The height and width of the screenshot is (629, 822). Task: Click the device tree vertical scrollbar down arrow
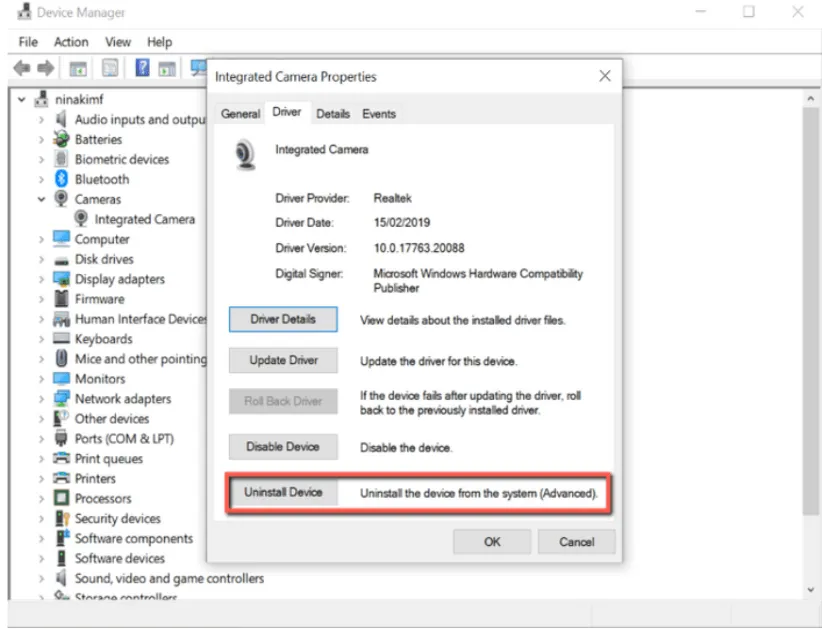(810, 590)
